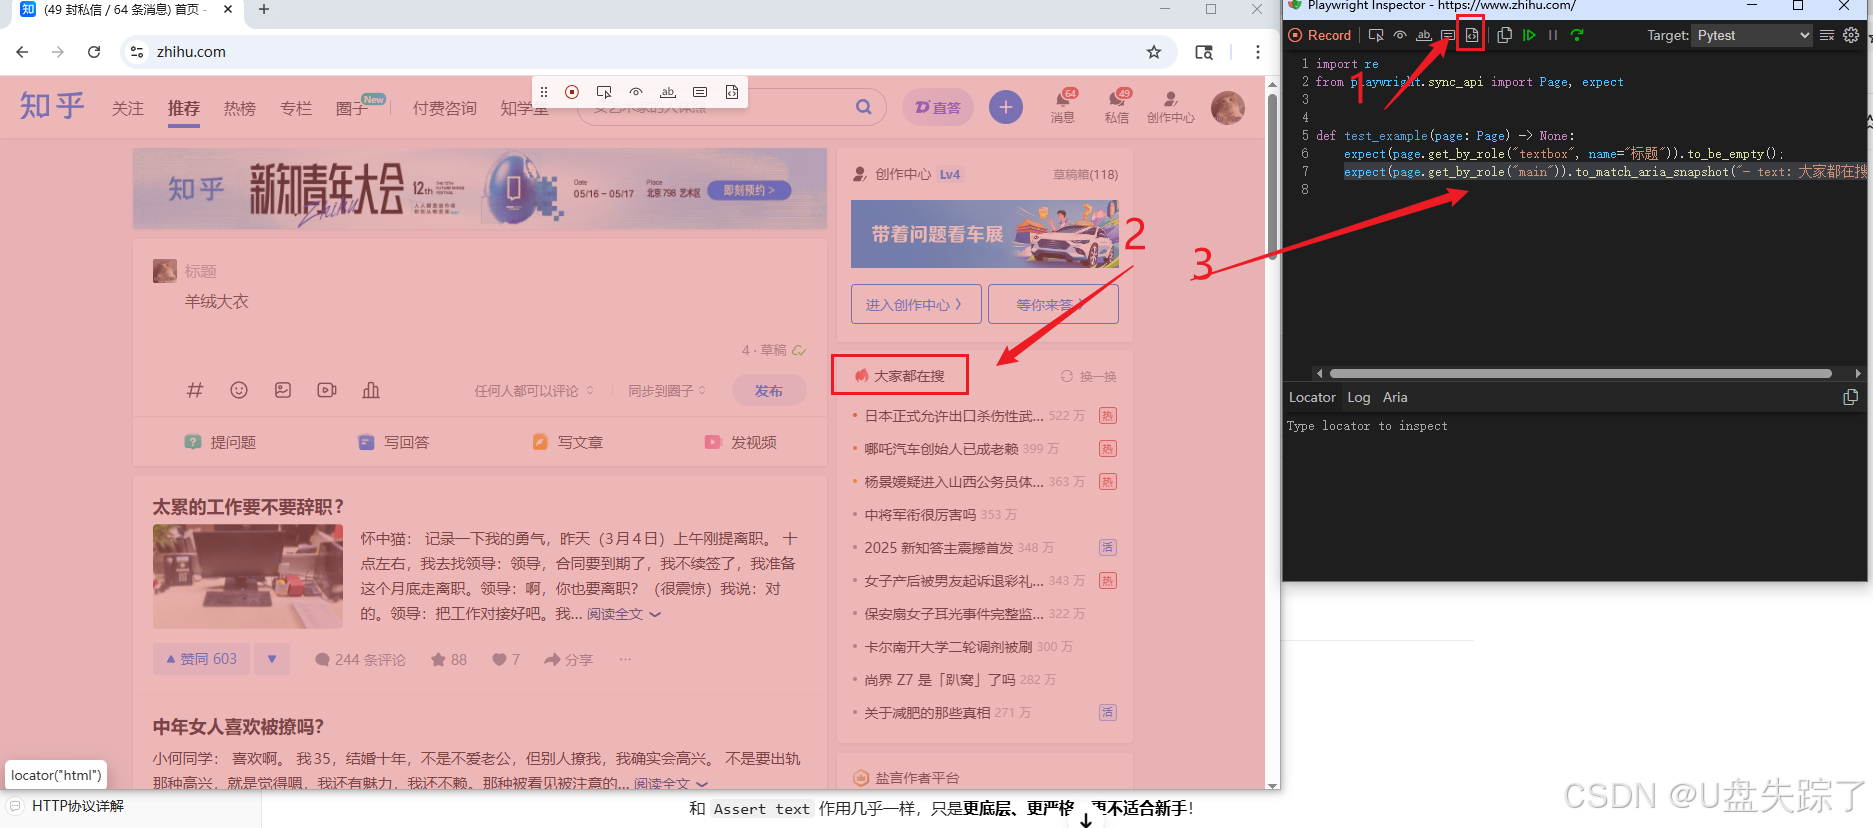This screenshot has height=828, width=1873.
Task: Open 任何人都可以评论 dropdown
Action: click(x=534, y=391)
